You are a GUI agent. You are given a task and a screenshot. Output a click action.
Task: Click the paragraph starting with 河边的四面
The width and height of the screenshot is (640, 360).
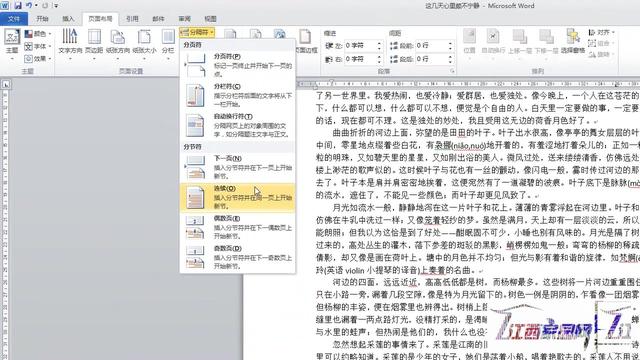point(478,307)
